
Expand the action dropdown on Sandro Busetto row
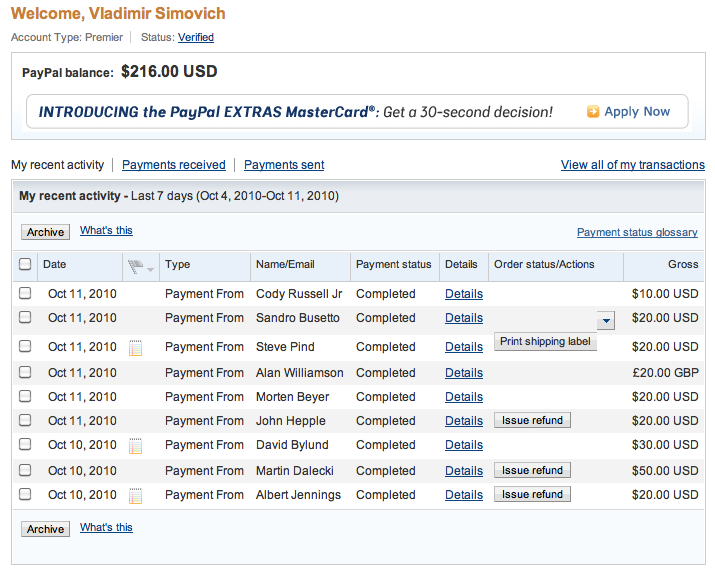[x=606, y=321]
